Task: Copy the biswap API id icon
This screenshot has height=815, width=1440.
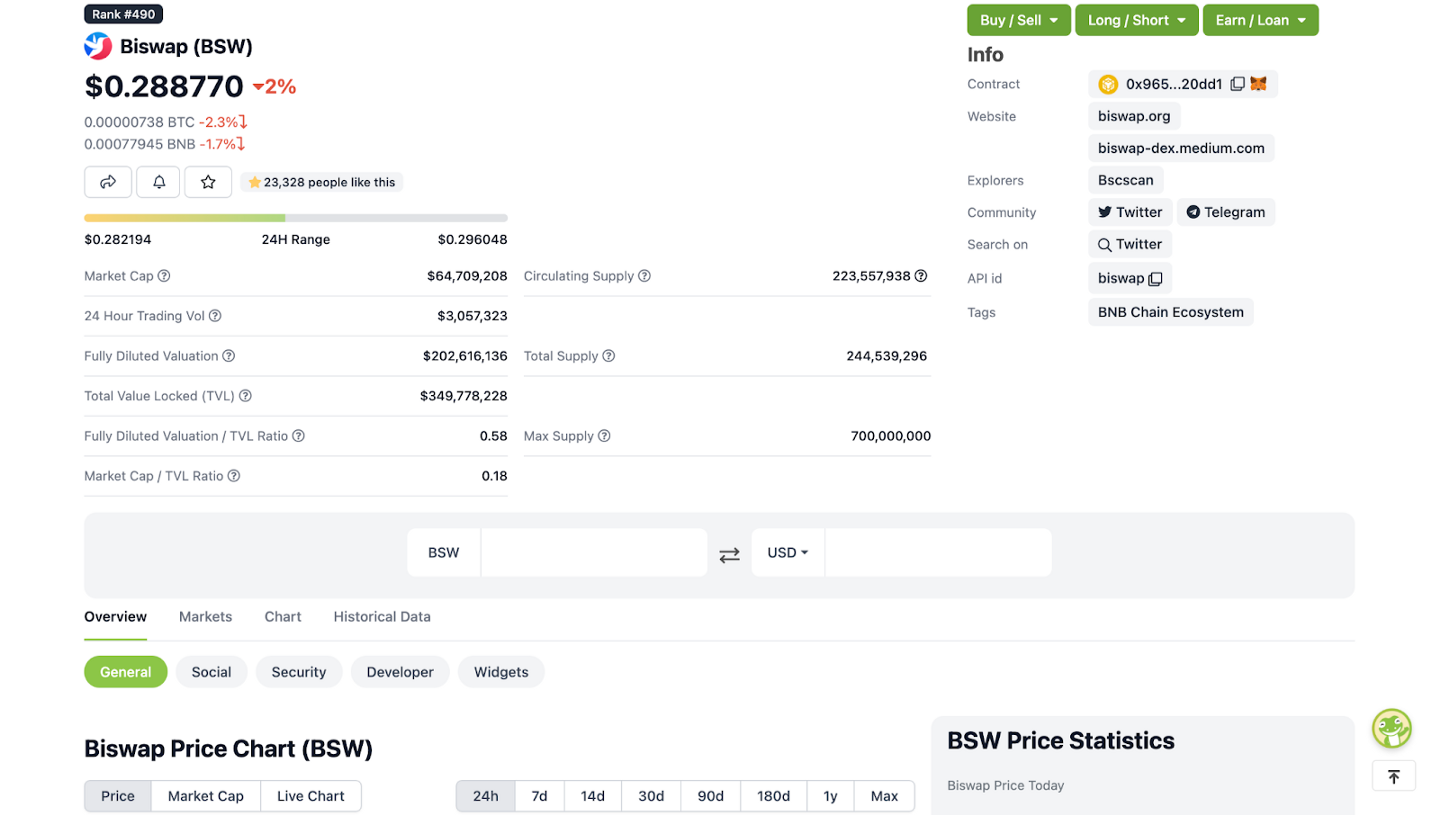Action: pyautogui.click(x=1155, y=278)
